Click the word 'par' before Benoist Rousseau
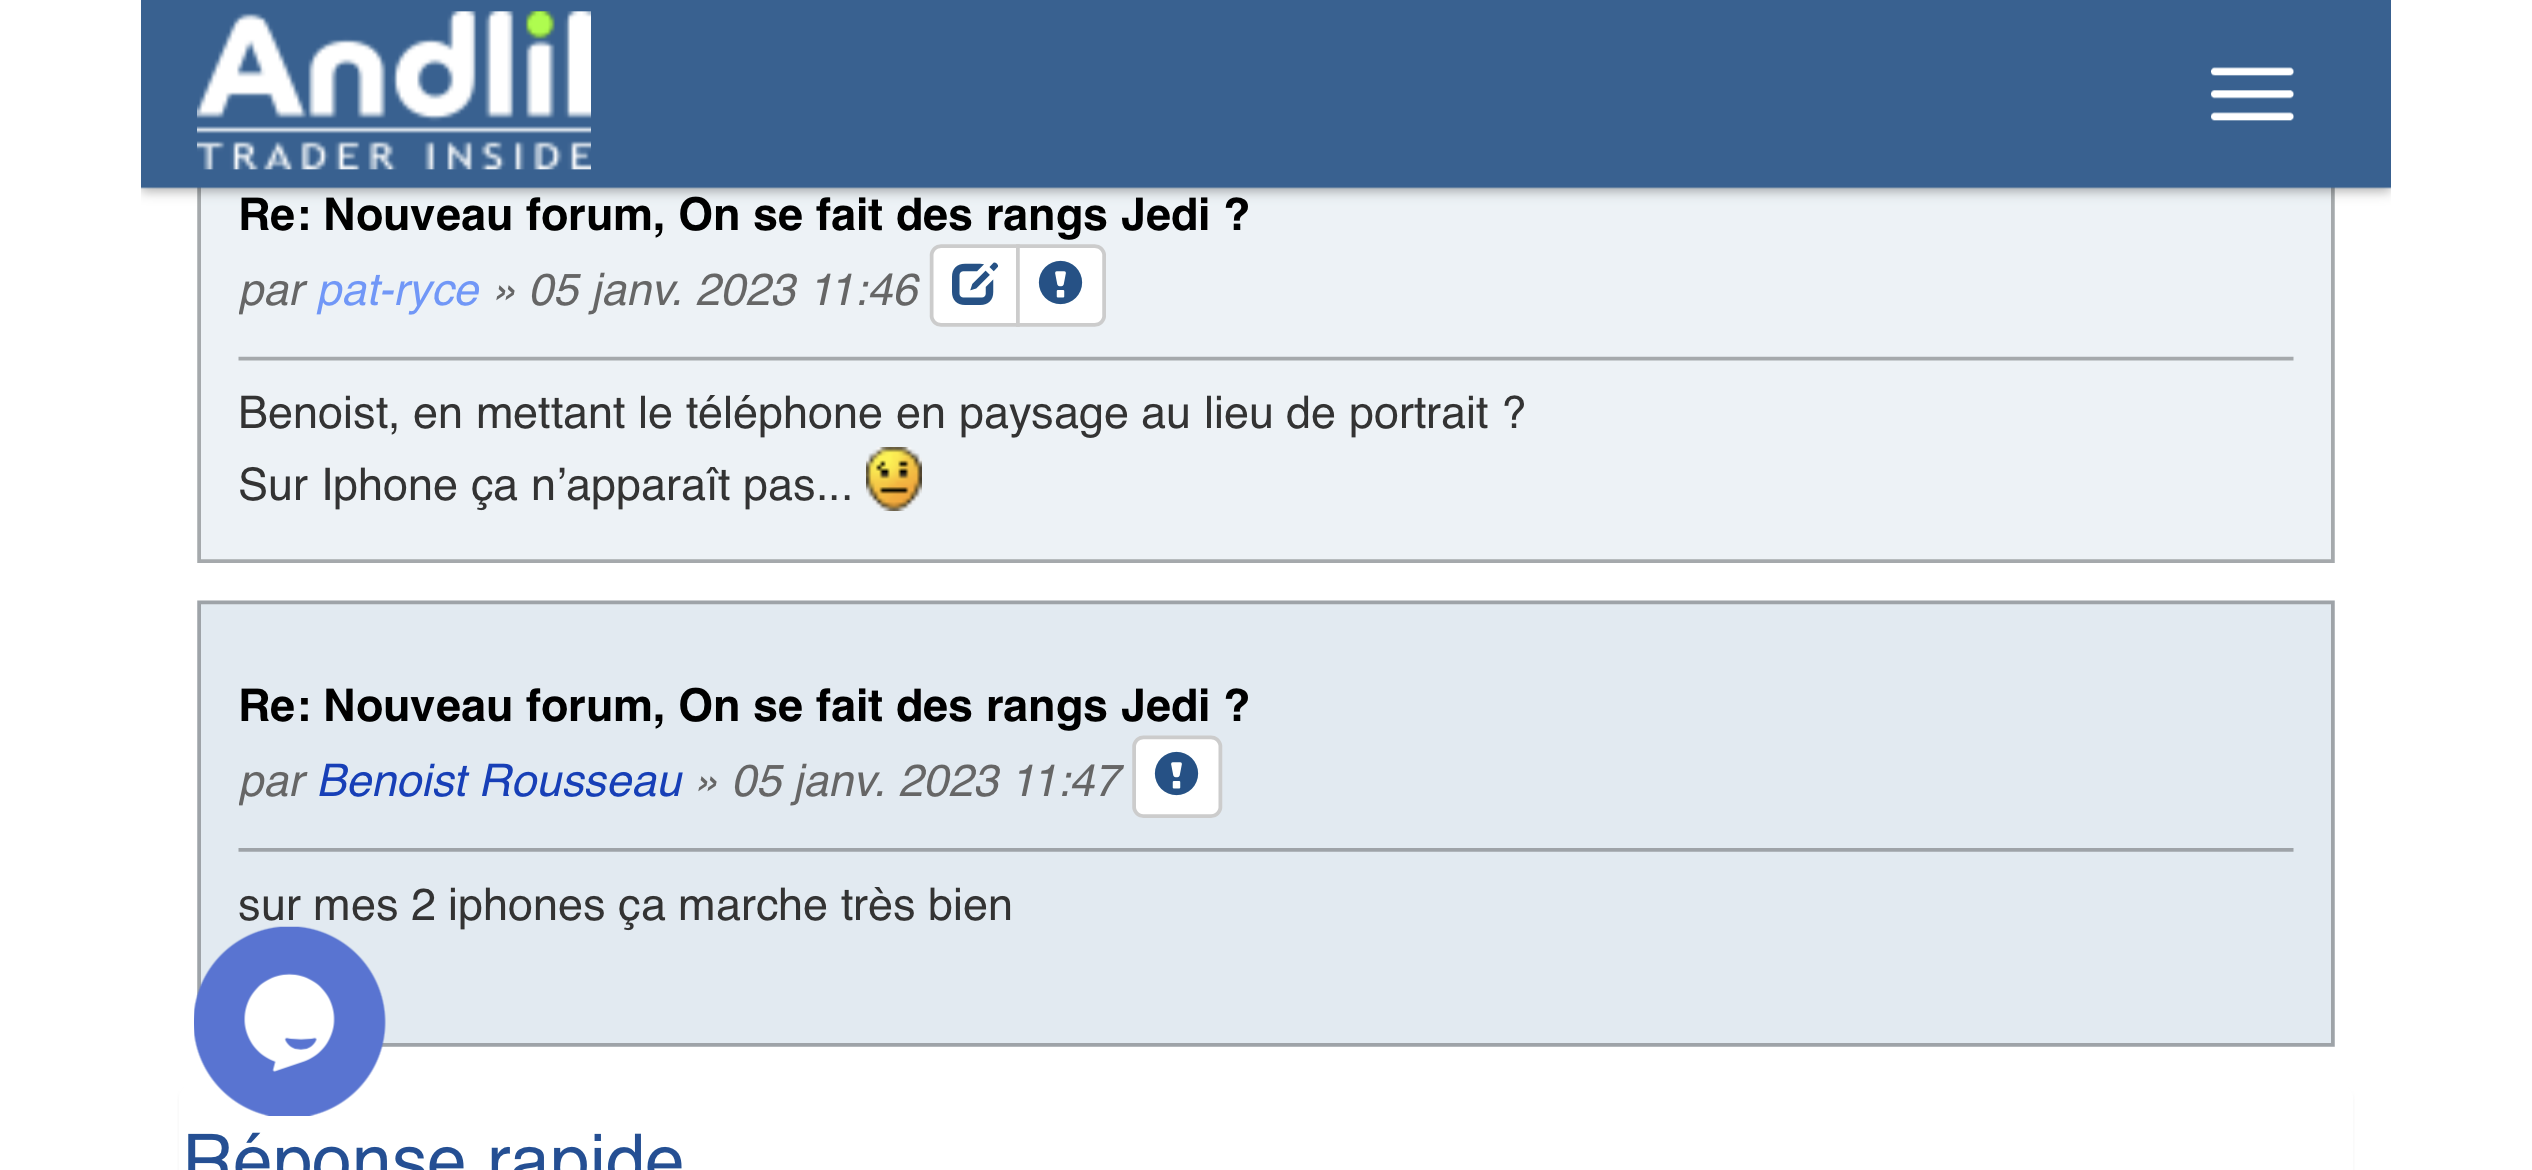The width and height of the screenshot is (2532, 1170). [x=271, y=782]
